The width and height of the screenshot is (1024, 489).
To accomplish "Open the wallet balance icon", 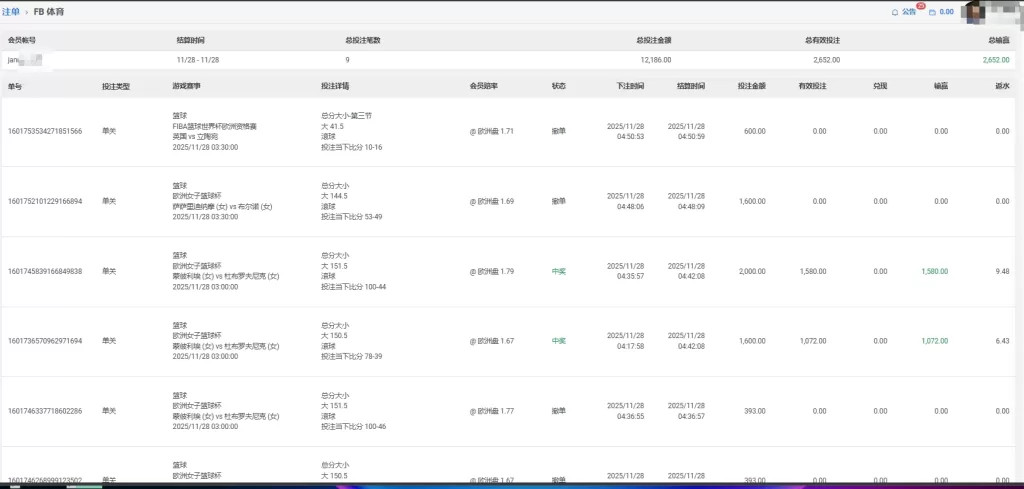I will [932, 12].
